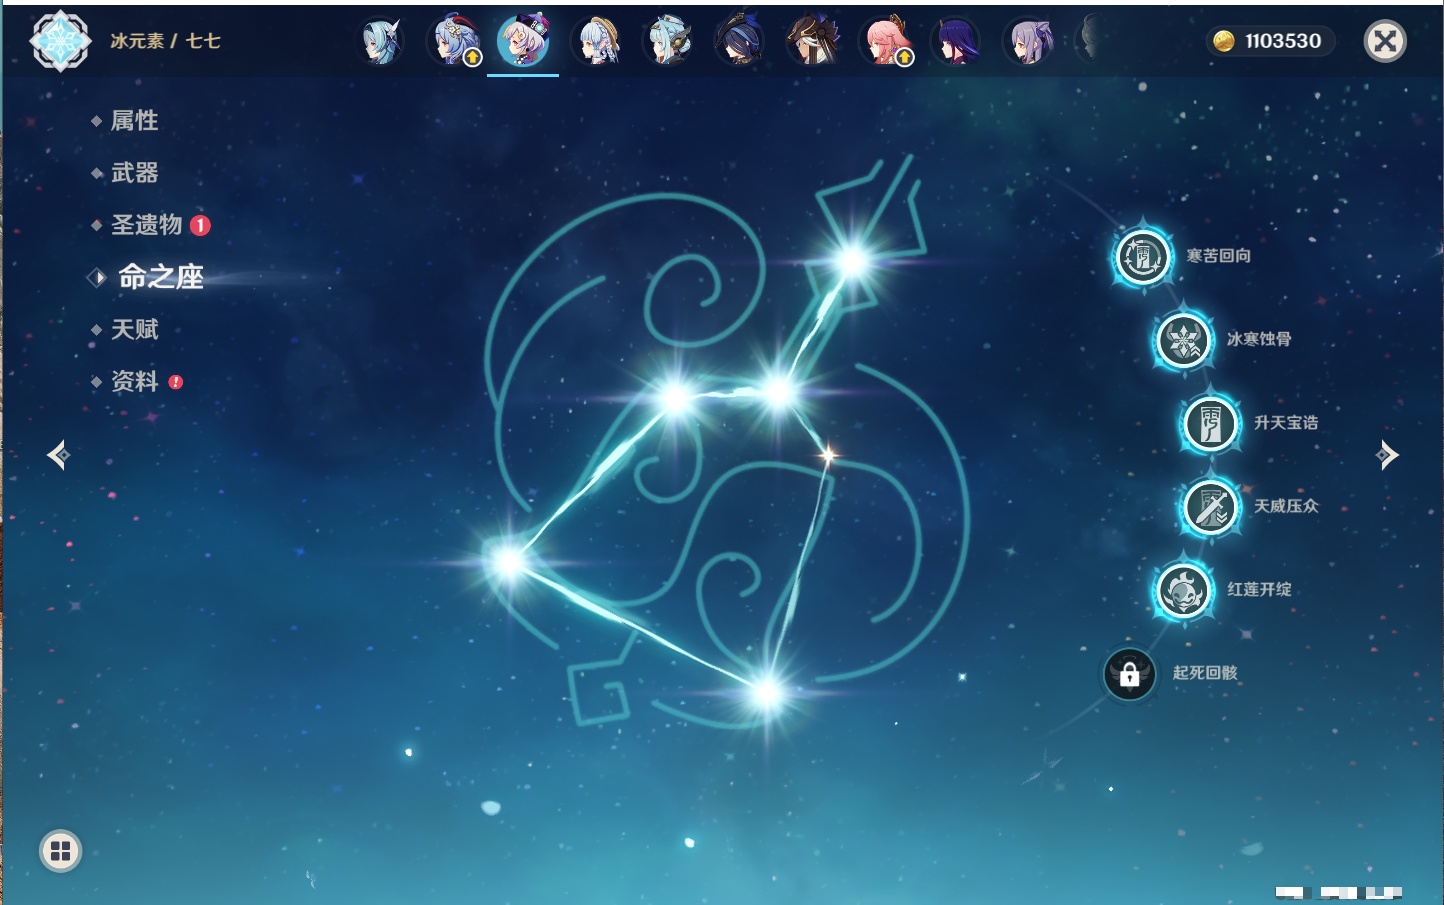
Task: Select Ganyu's avatar with horns and blue hair
Action: coord(454,42)
